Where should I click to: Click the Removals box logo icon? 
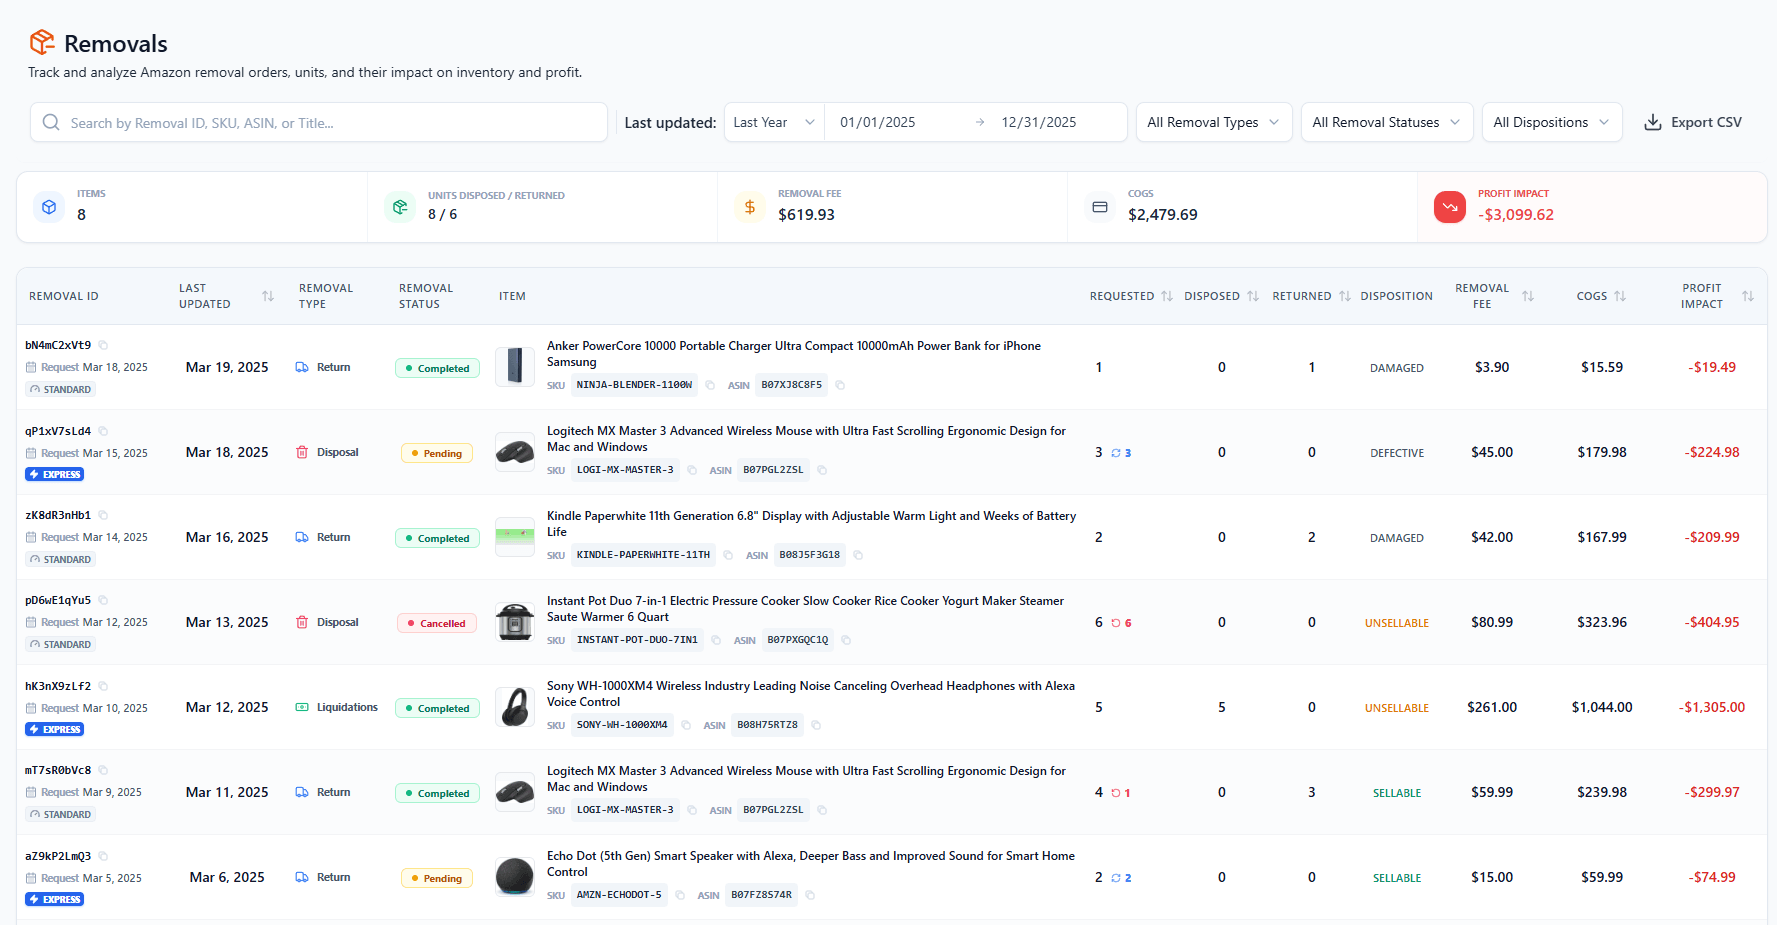42,43
